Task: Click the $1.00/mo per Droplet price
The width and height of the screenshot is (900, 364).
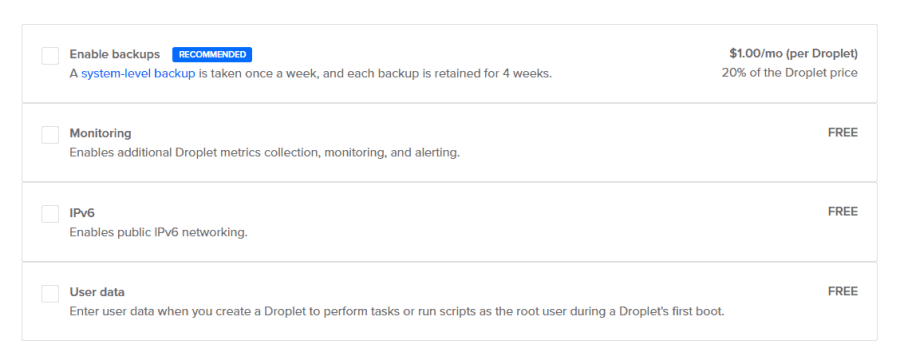Action: (793, 54)
